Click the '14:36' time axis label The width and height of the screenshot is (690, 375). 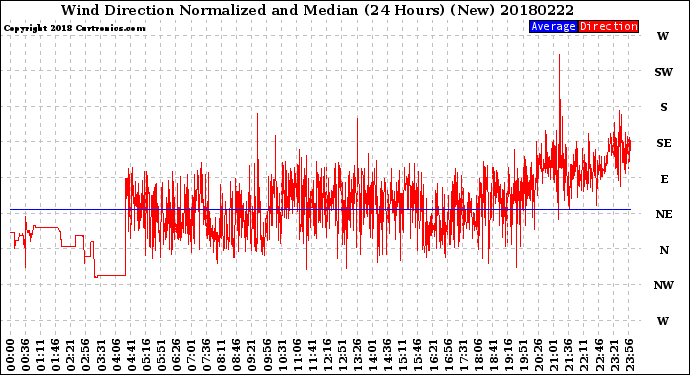point(388,355)
